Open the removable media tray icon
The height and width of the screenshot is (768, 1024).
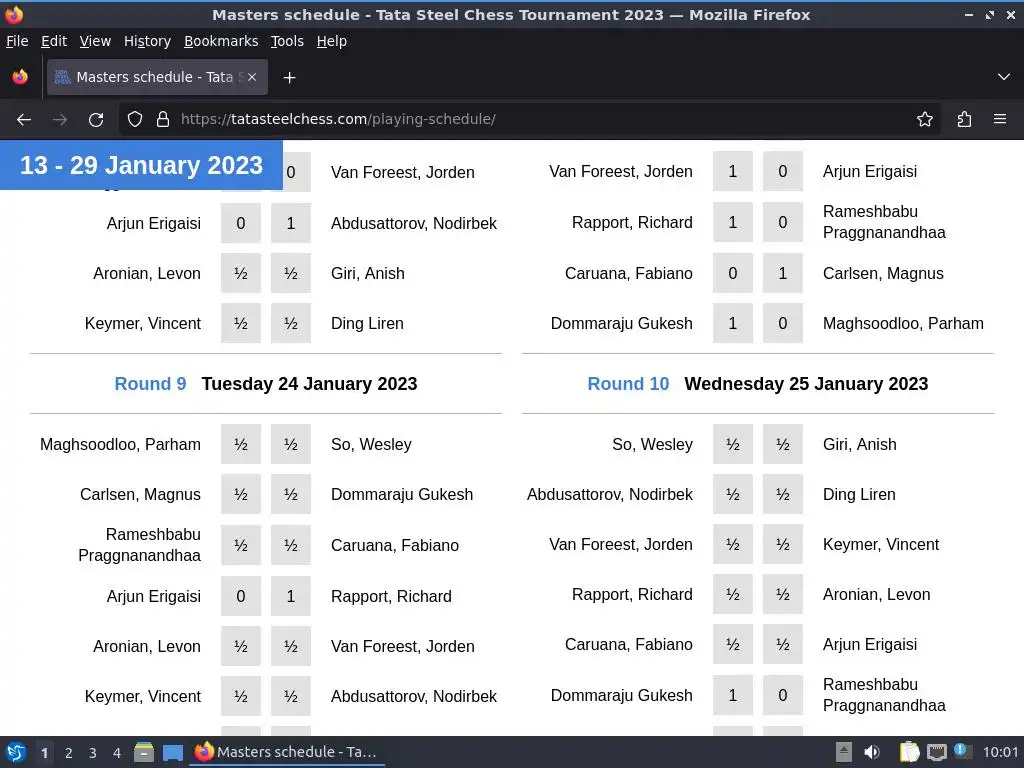click(x=844, y=752)
